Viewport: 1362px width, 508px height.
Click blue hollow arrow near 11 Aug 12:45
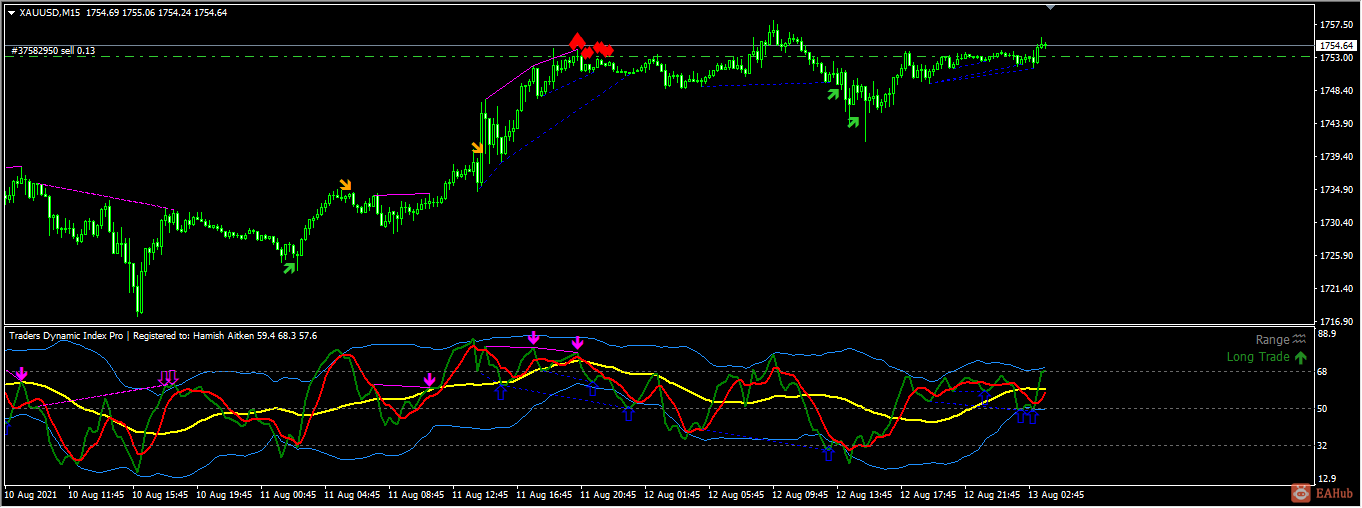pyautogui.click(x=501, y=392)
